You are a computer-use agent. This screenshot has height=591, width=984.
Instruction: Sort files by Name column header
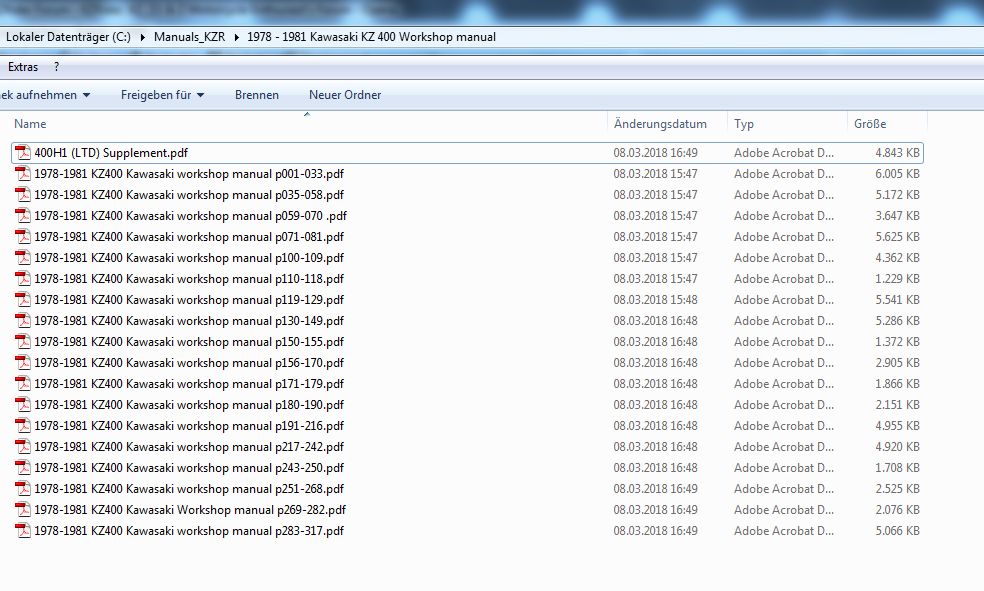click(30, 124)
